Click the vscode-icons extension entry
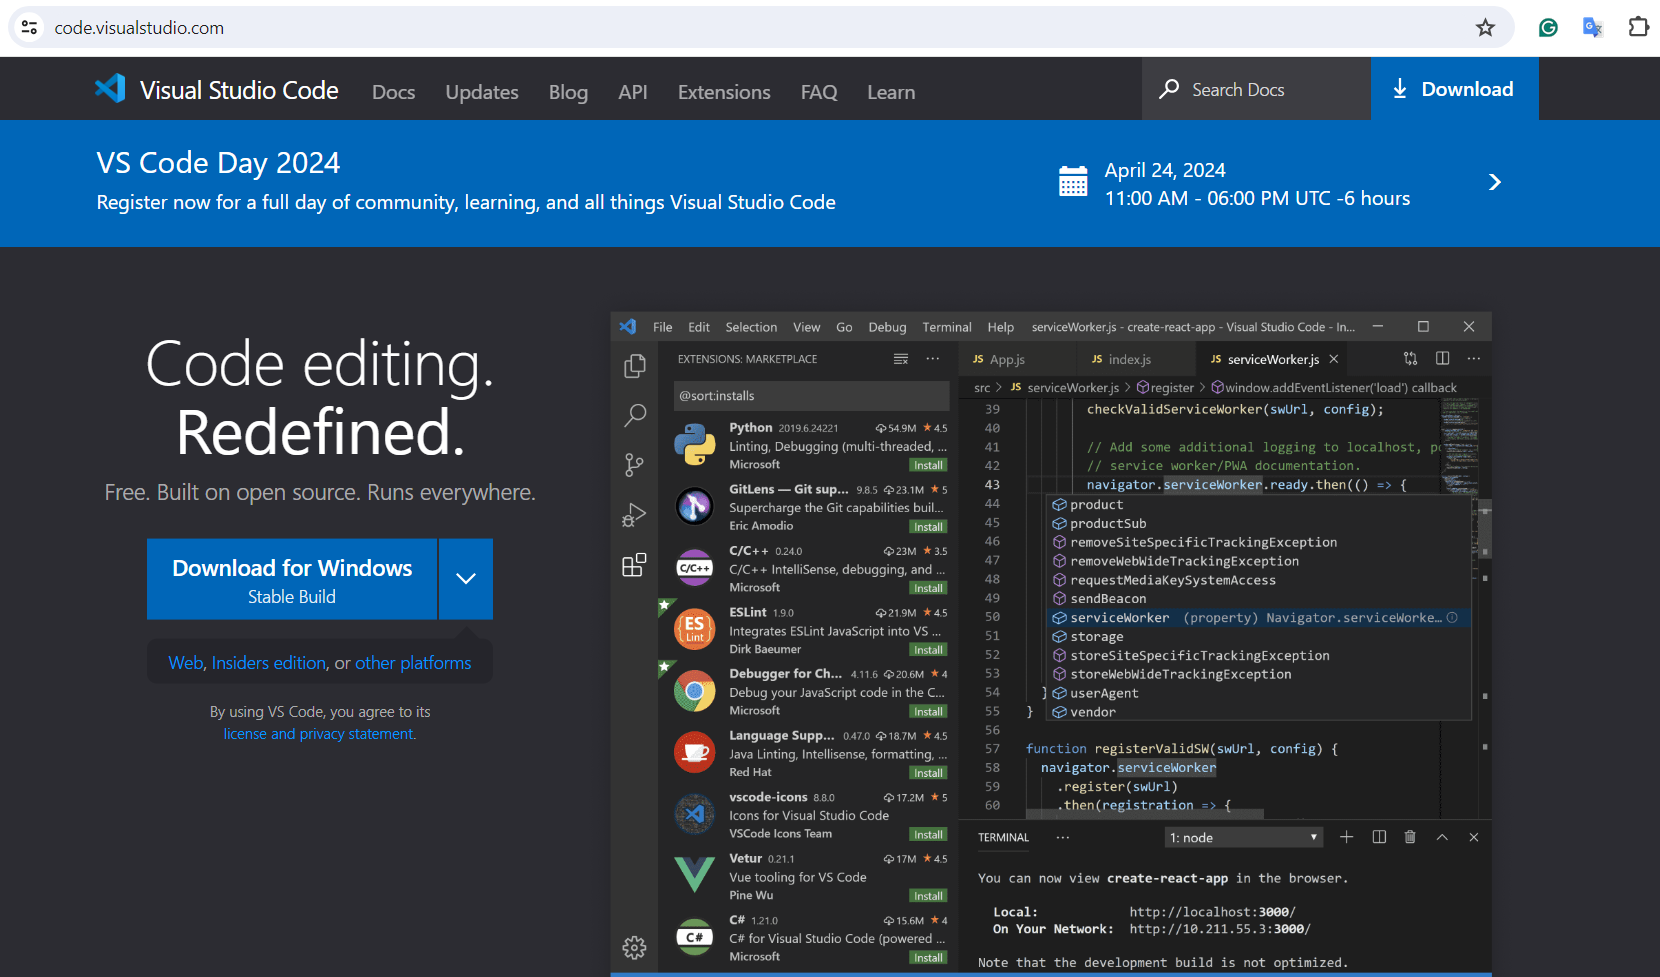The image size is (1660, 977). (x=810, y=815)
